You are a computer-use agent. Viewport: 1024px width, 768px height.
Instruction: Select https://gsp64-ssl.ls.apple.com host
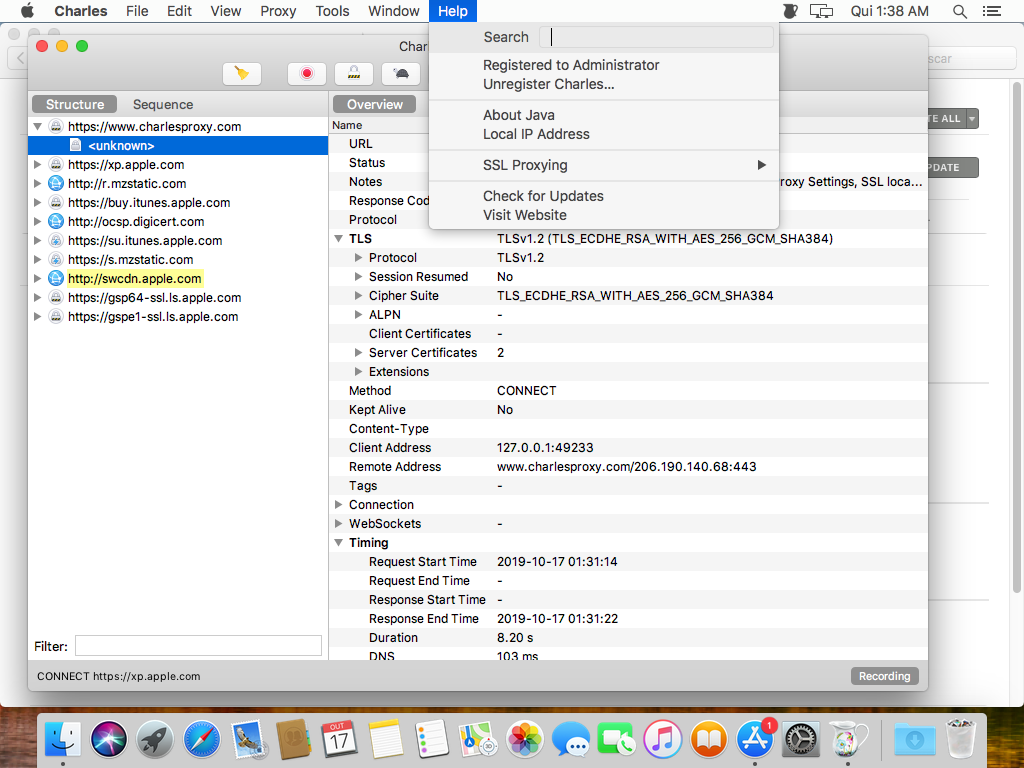tap(154, 298)
